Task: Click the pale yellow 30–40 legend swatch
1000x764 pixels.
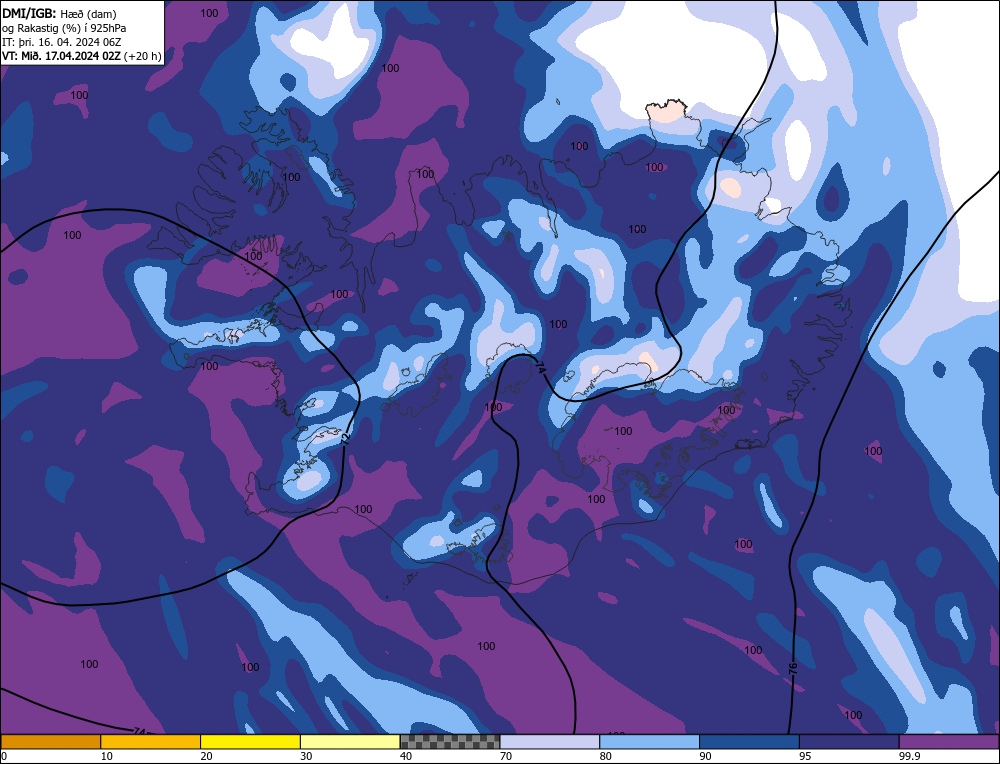Action: click(350, 742)
